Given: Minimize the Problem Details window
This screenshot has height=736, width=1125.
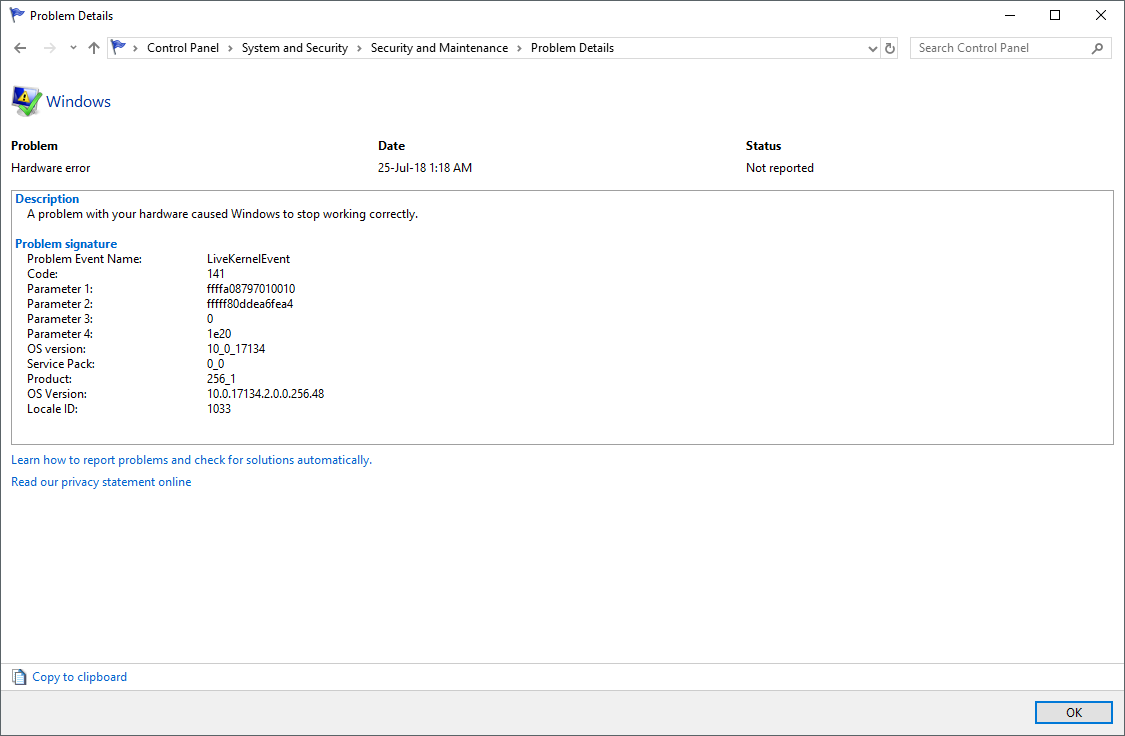Looking at the screenshot, I should click(x=1010, y=15).
